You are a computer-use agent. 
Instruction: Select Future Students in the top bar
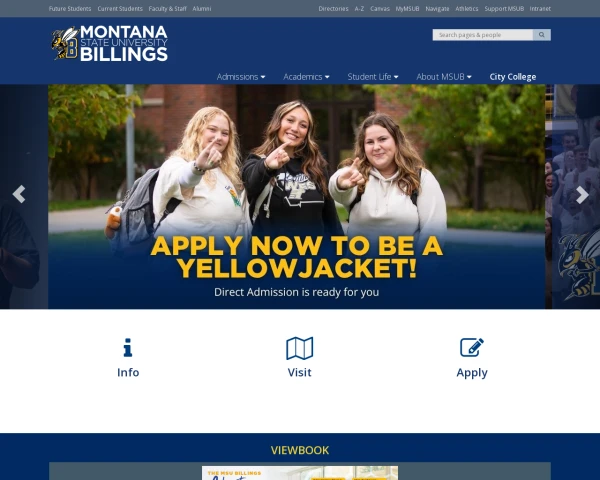(x=70, y=8)
